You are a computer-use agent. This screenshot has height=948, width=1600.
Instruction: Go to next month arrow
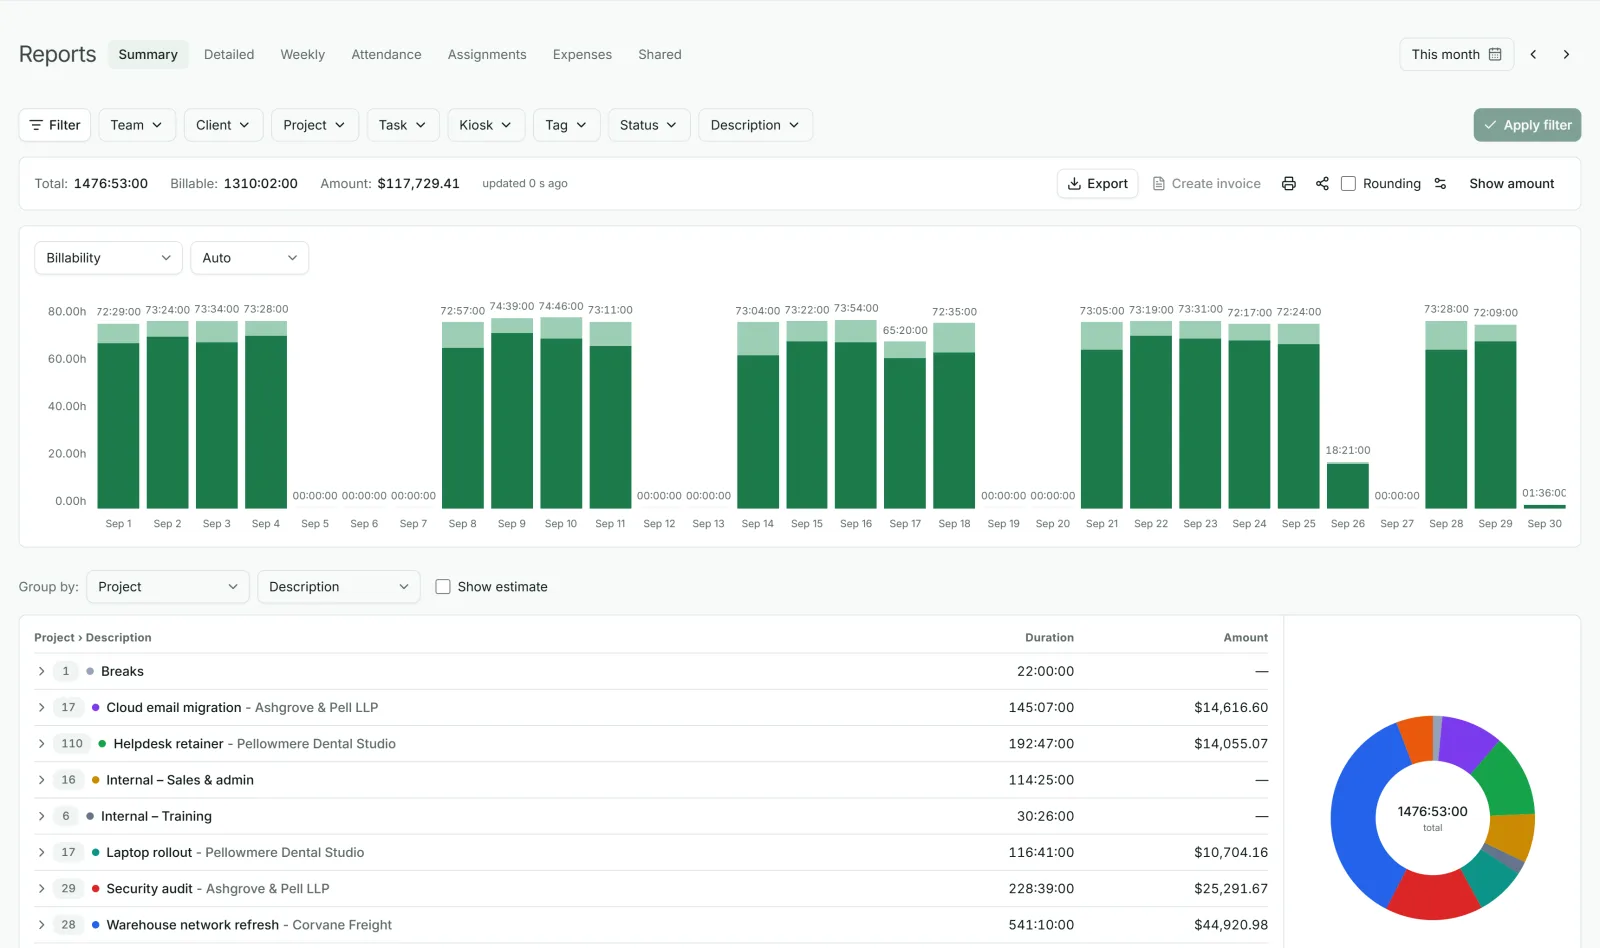click(1566, 55)
